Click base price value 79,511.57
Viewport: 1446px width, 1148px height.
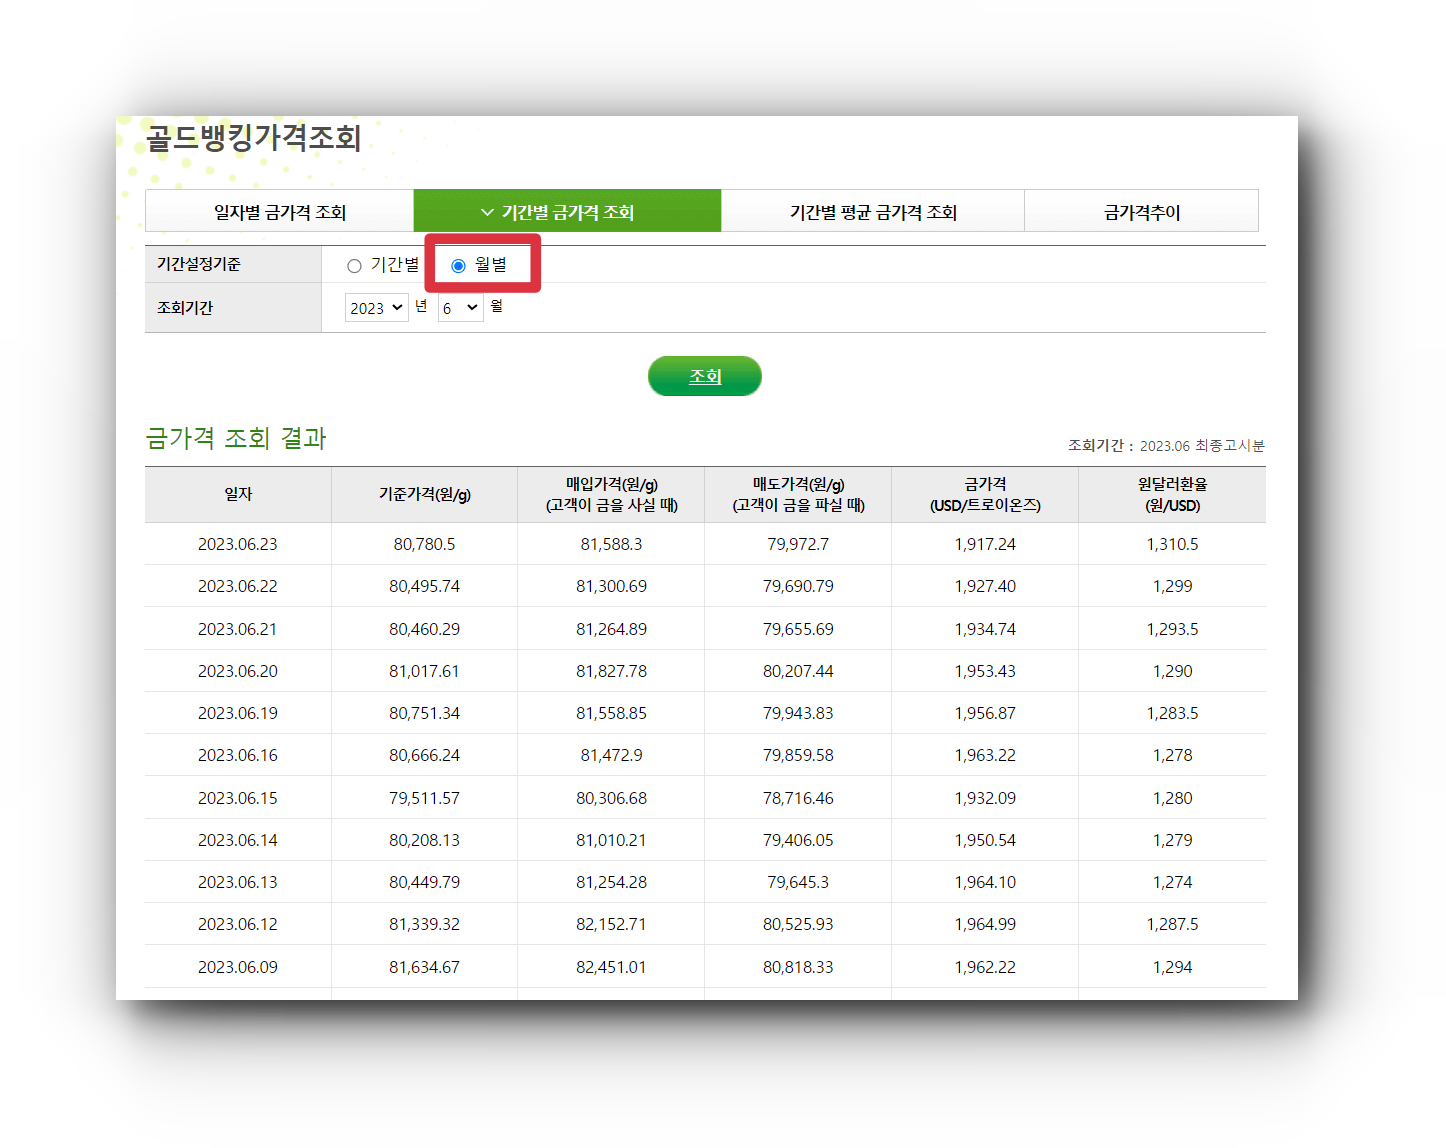click(x=424, y=798)
